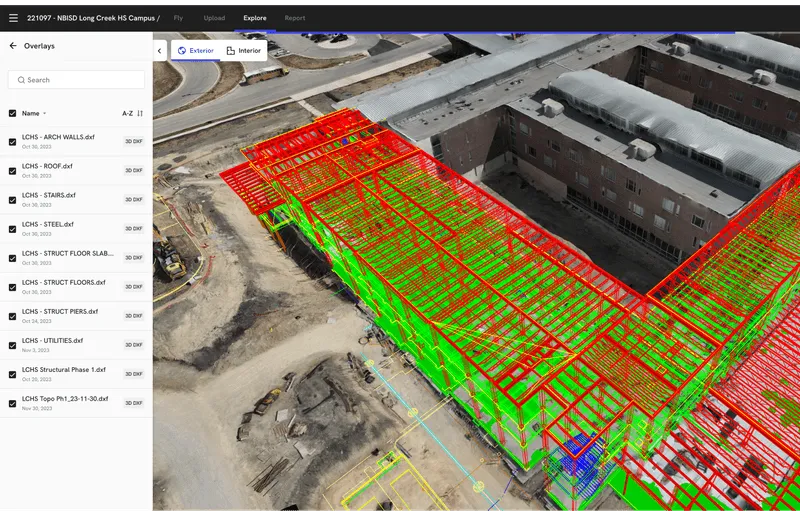Go back from Overlays panel
This screenshot has width=800, height=512.
click(13, 45)
